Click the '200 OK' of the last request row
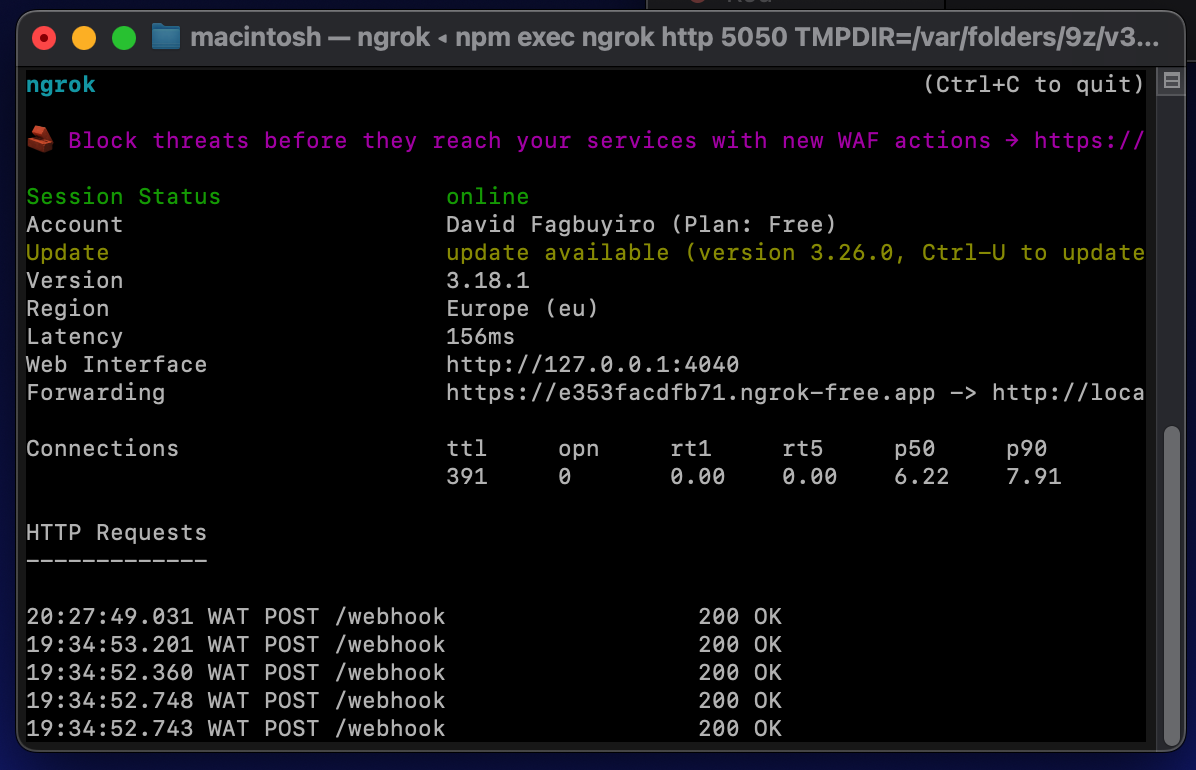The image size is (1196, 770). [739, 729]
